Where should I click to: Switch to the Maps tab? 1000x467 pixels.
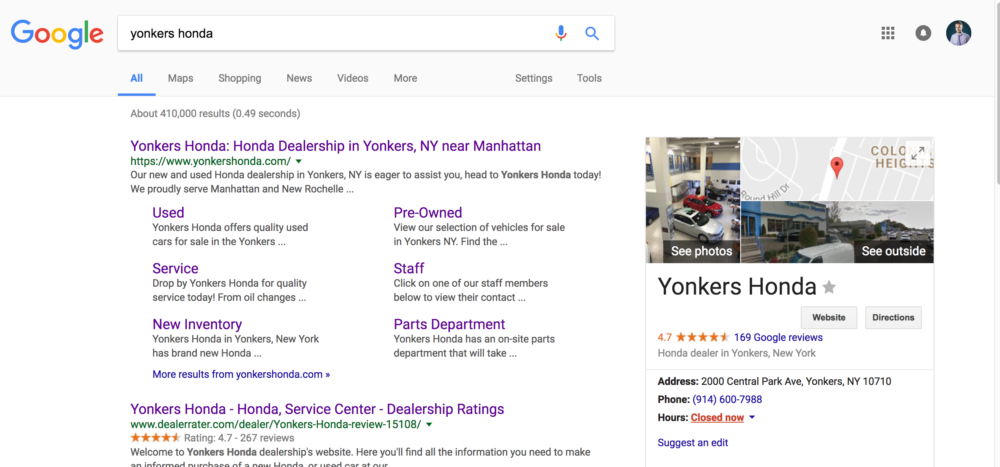(x=180, y=78)
